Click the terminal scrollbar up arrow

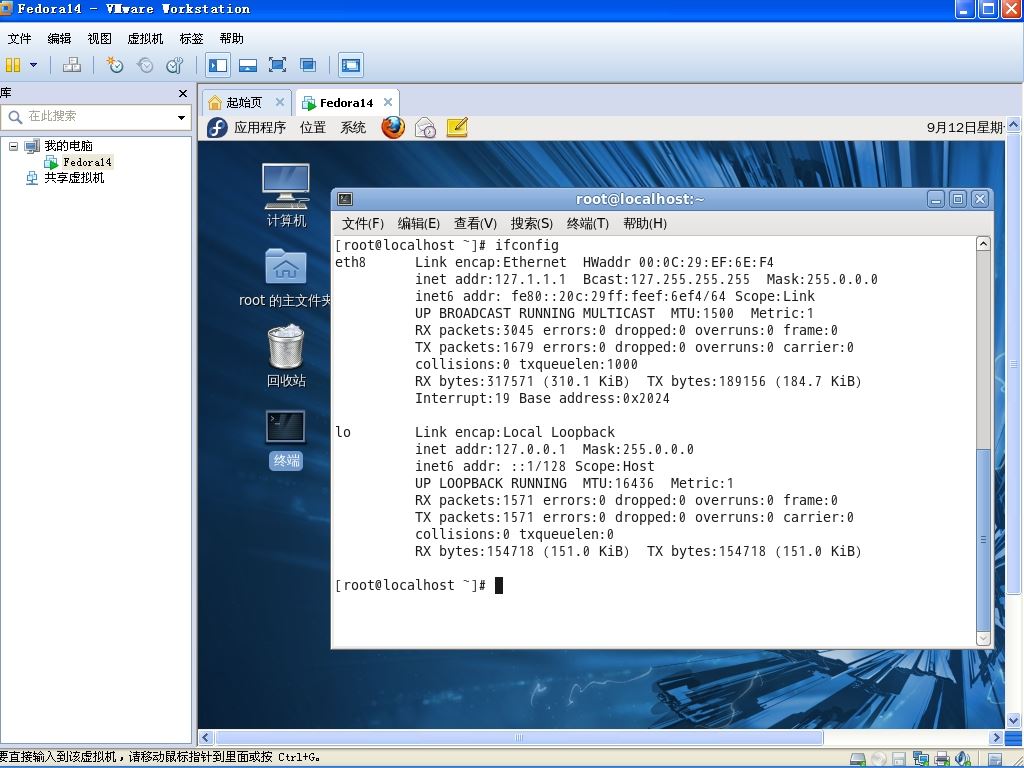coord(983,244)
